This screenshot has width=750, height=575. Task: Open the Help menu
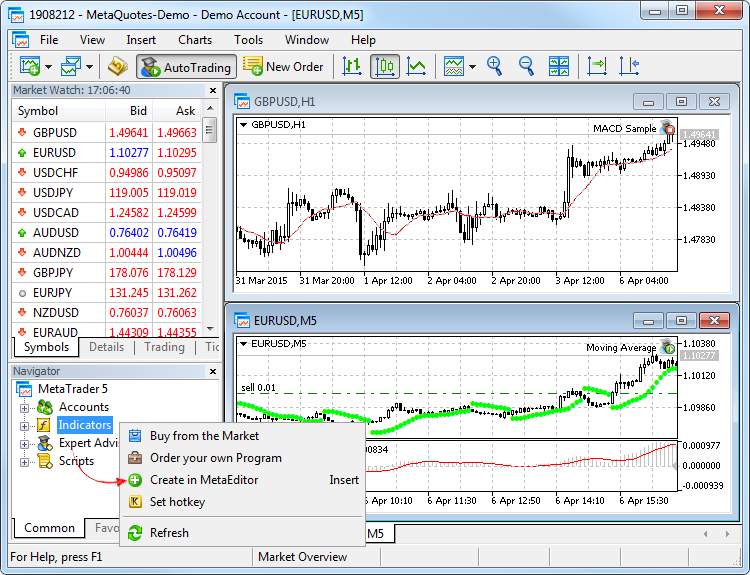pos(363,40)
